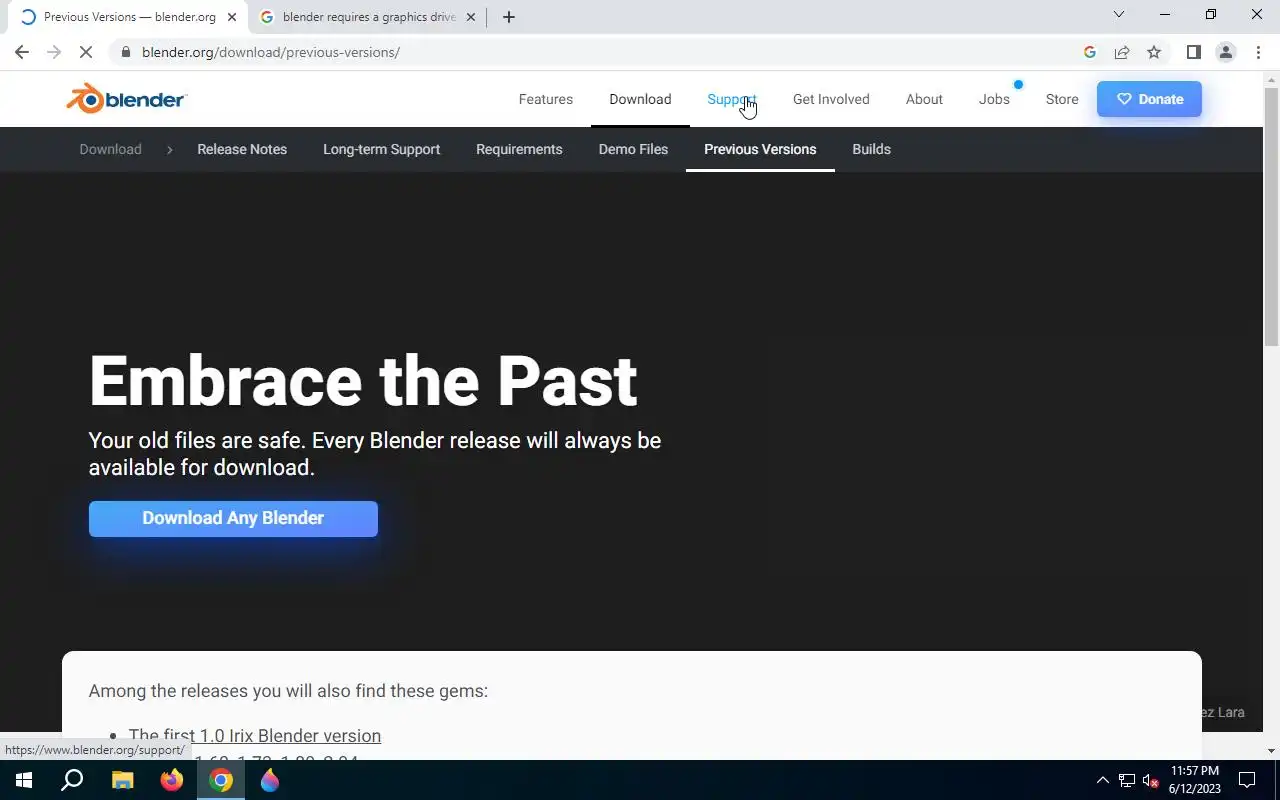View site information lock icon
The height and width of the screenshot is (800, 1280).
[x=126, y=52]
